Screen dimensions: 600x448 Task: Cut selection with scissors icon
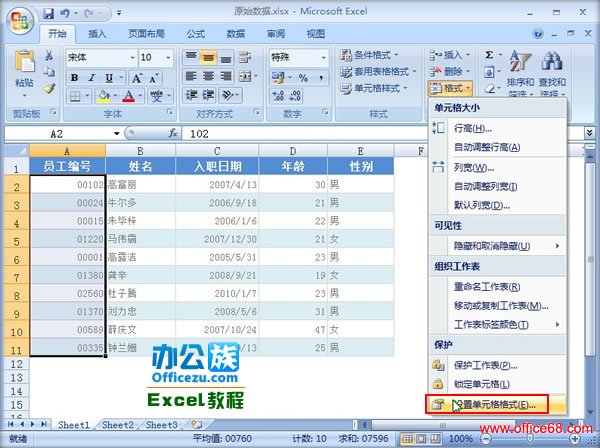[49, 56]
